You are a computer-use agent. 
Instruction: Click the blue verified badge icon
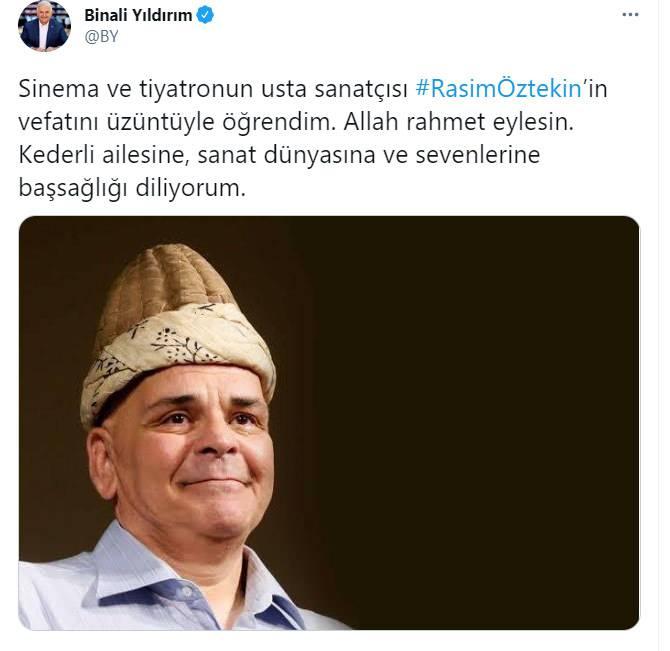[205, 15]
